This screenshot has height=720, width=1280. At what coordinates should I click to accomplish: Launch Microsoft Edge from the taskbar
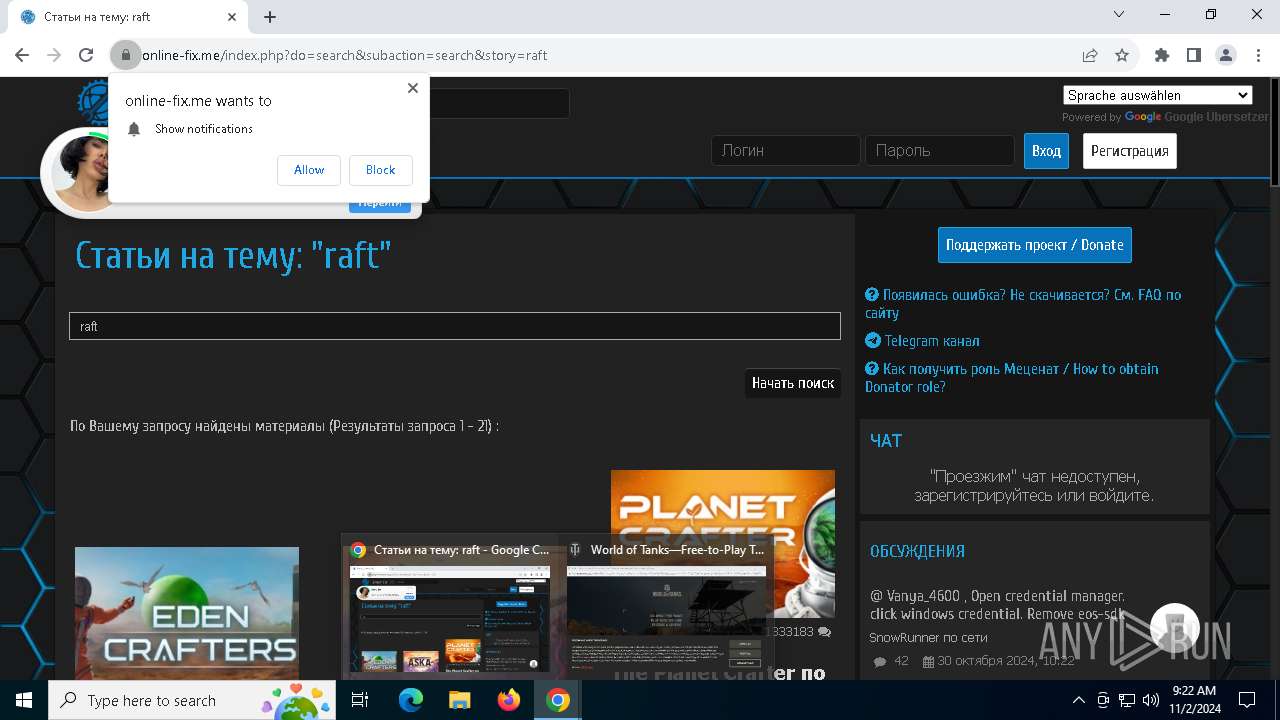point(411,700)
